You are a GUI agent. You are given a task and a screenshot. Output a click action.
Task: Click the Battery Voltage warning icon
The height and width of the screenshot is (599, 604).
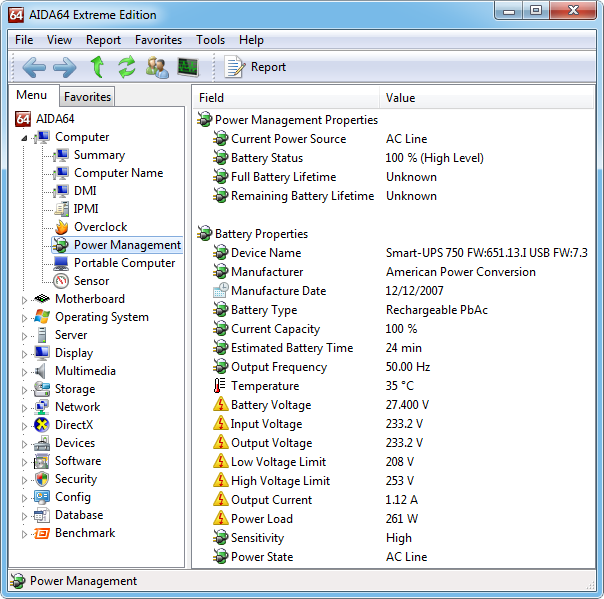click(221, 404)
